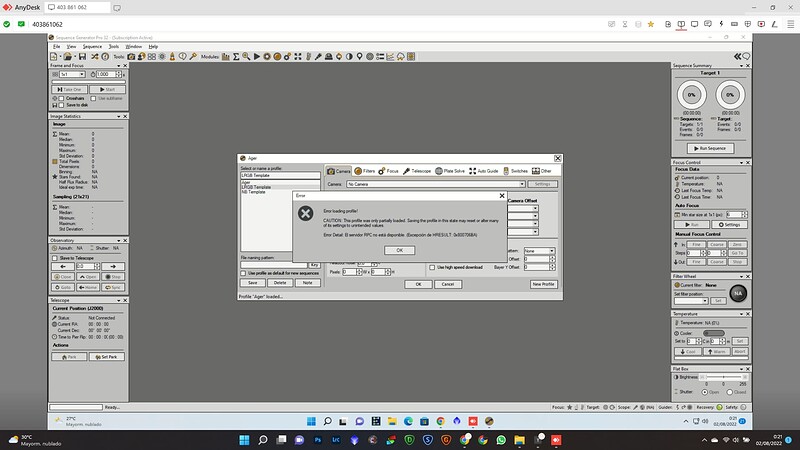Click the Recovery status icon in status bar
800x450 pixels.
(719, 407)
